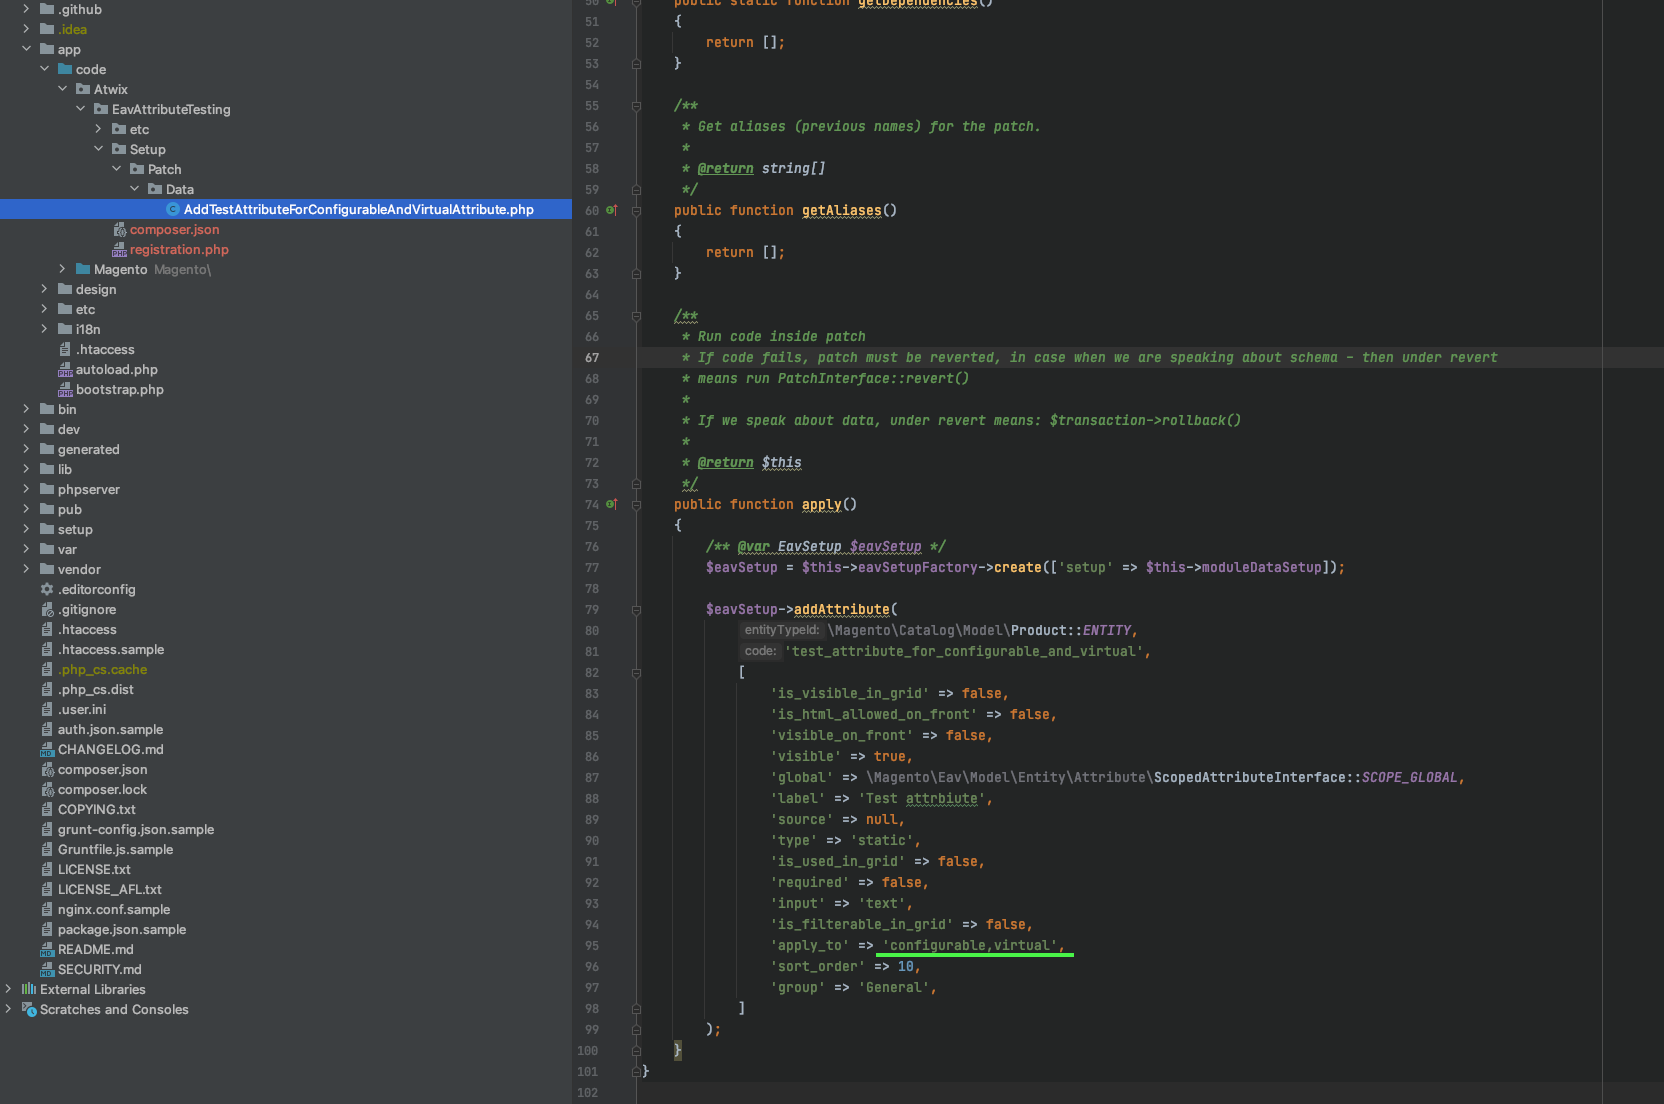Click the .github folder icon
Screen dimensions: 1664x1104
point(47,9)
